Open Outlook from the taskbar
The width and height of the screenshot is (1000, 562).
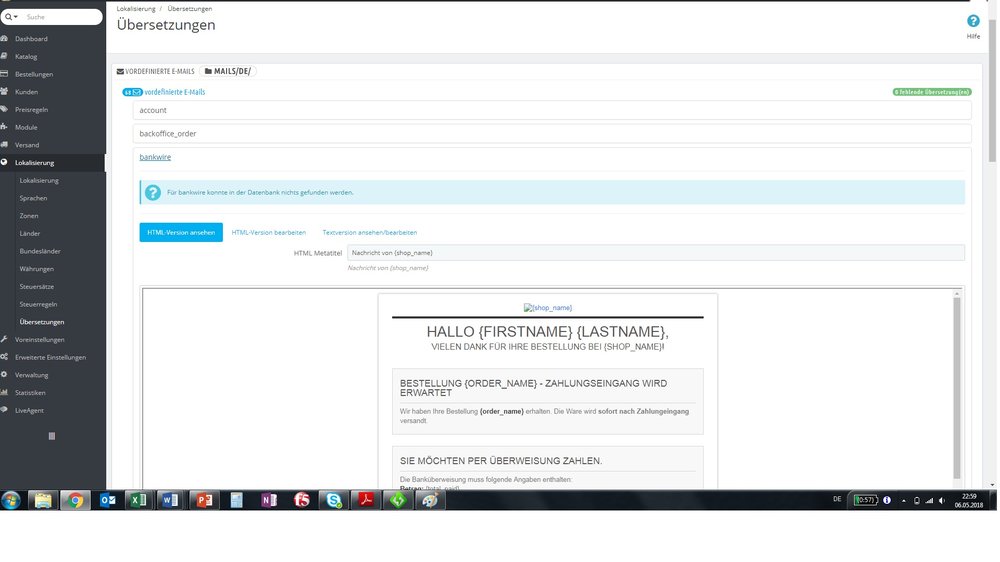pyautogui.click(x=108, y=501)
